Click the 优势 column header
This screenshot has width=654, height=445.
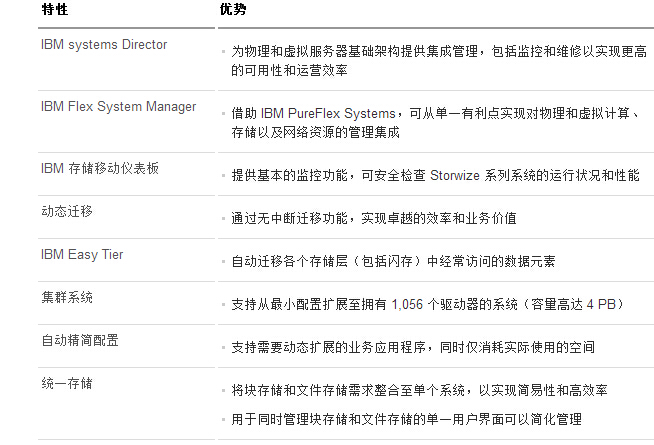coord(233,9)
